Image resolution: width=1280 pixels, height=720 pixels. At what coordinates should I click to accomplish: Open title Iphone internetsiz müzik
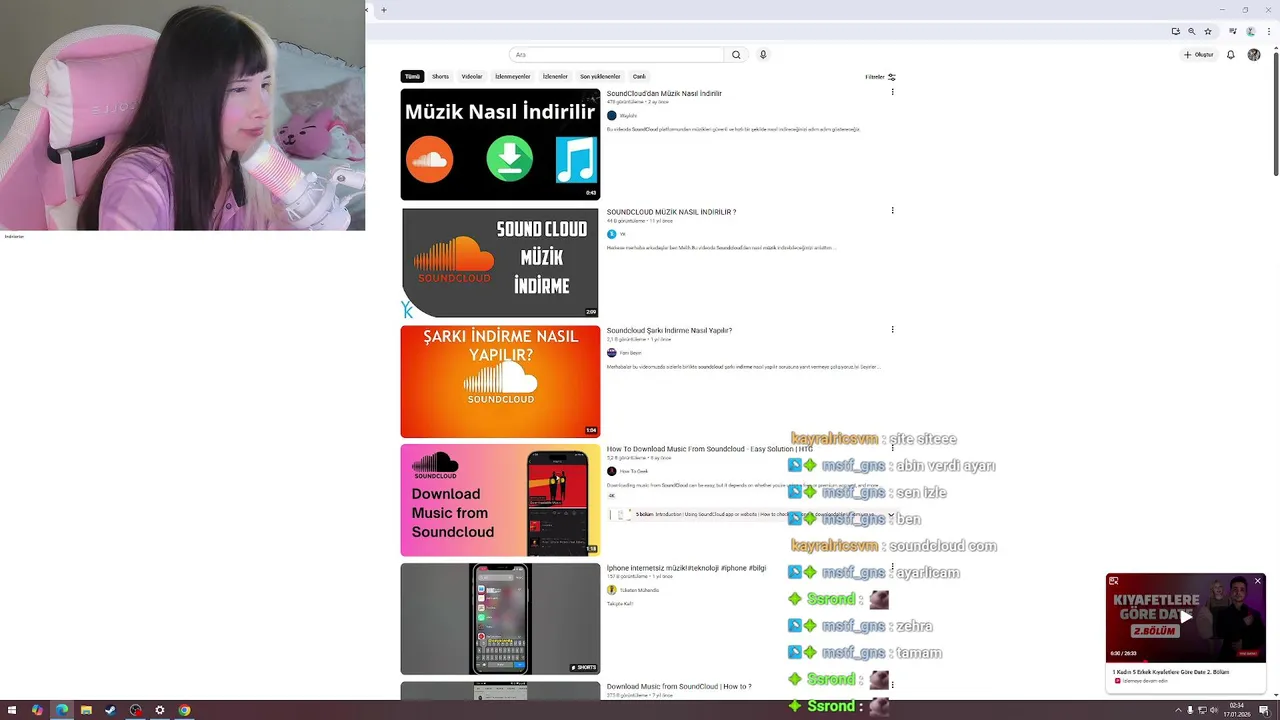pyautogui.click(x=686, y=568)
